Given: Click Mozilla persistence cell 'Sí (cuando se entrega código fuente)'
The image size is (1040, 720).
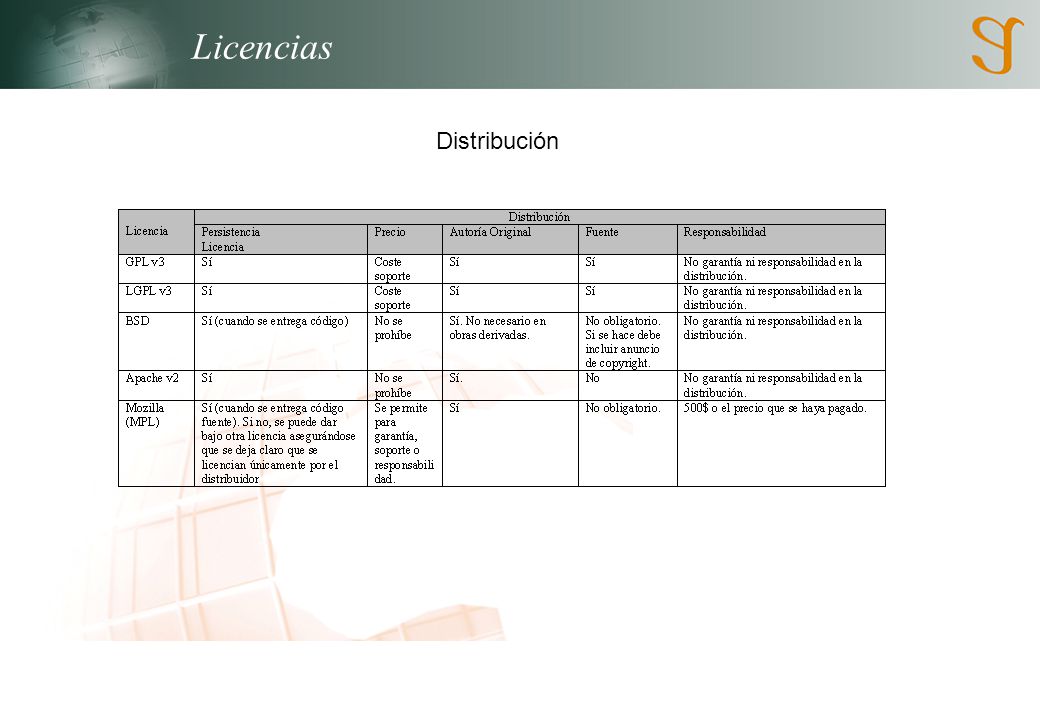Looking at the screenshot, I should coord(279,444).
